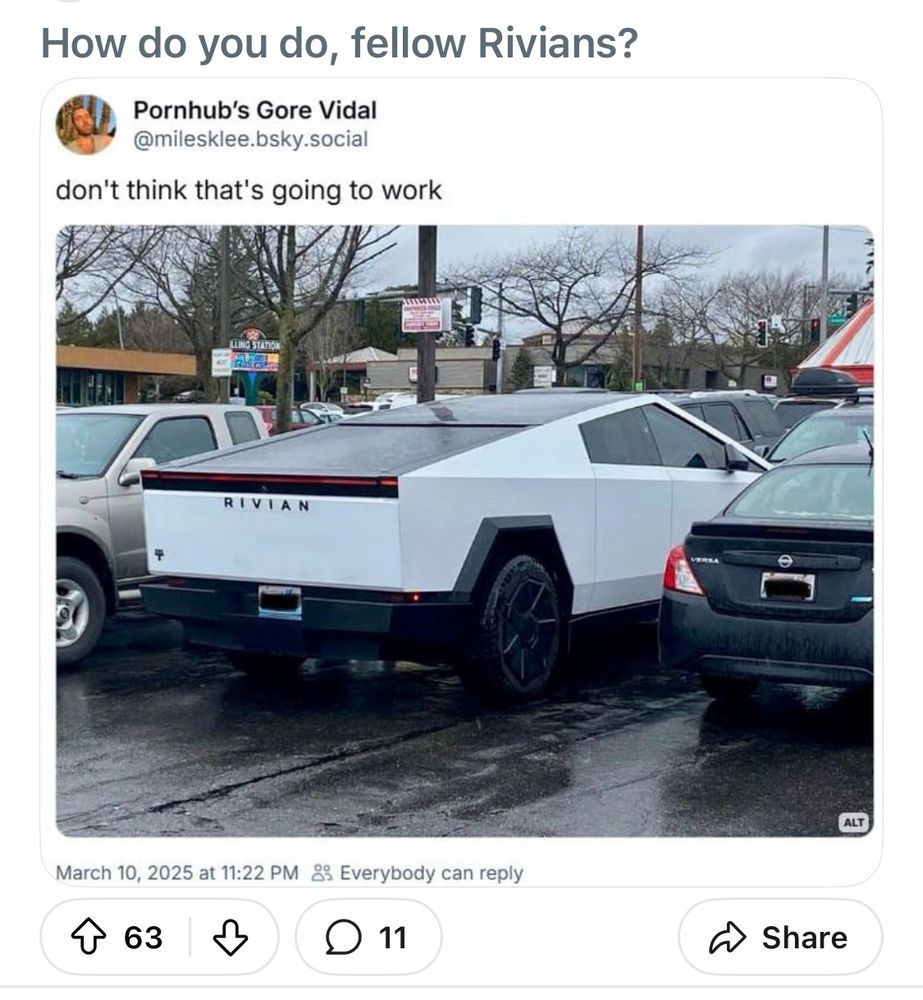Select the Share label text
Screen dimensions: 923x1000
pos(804,938)
